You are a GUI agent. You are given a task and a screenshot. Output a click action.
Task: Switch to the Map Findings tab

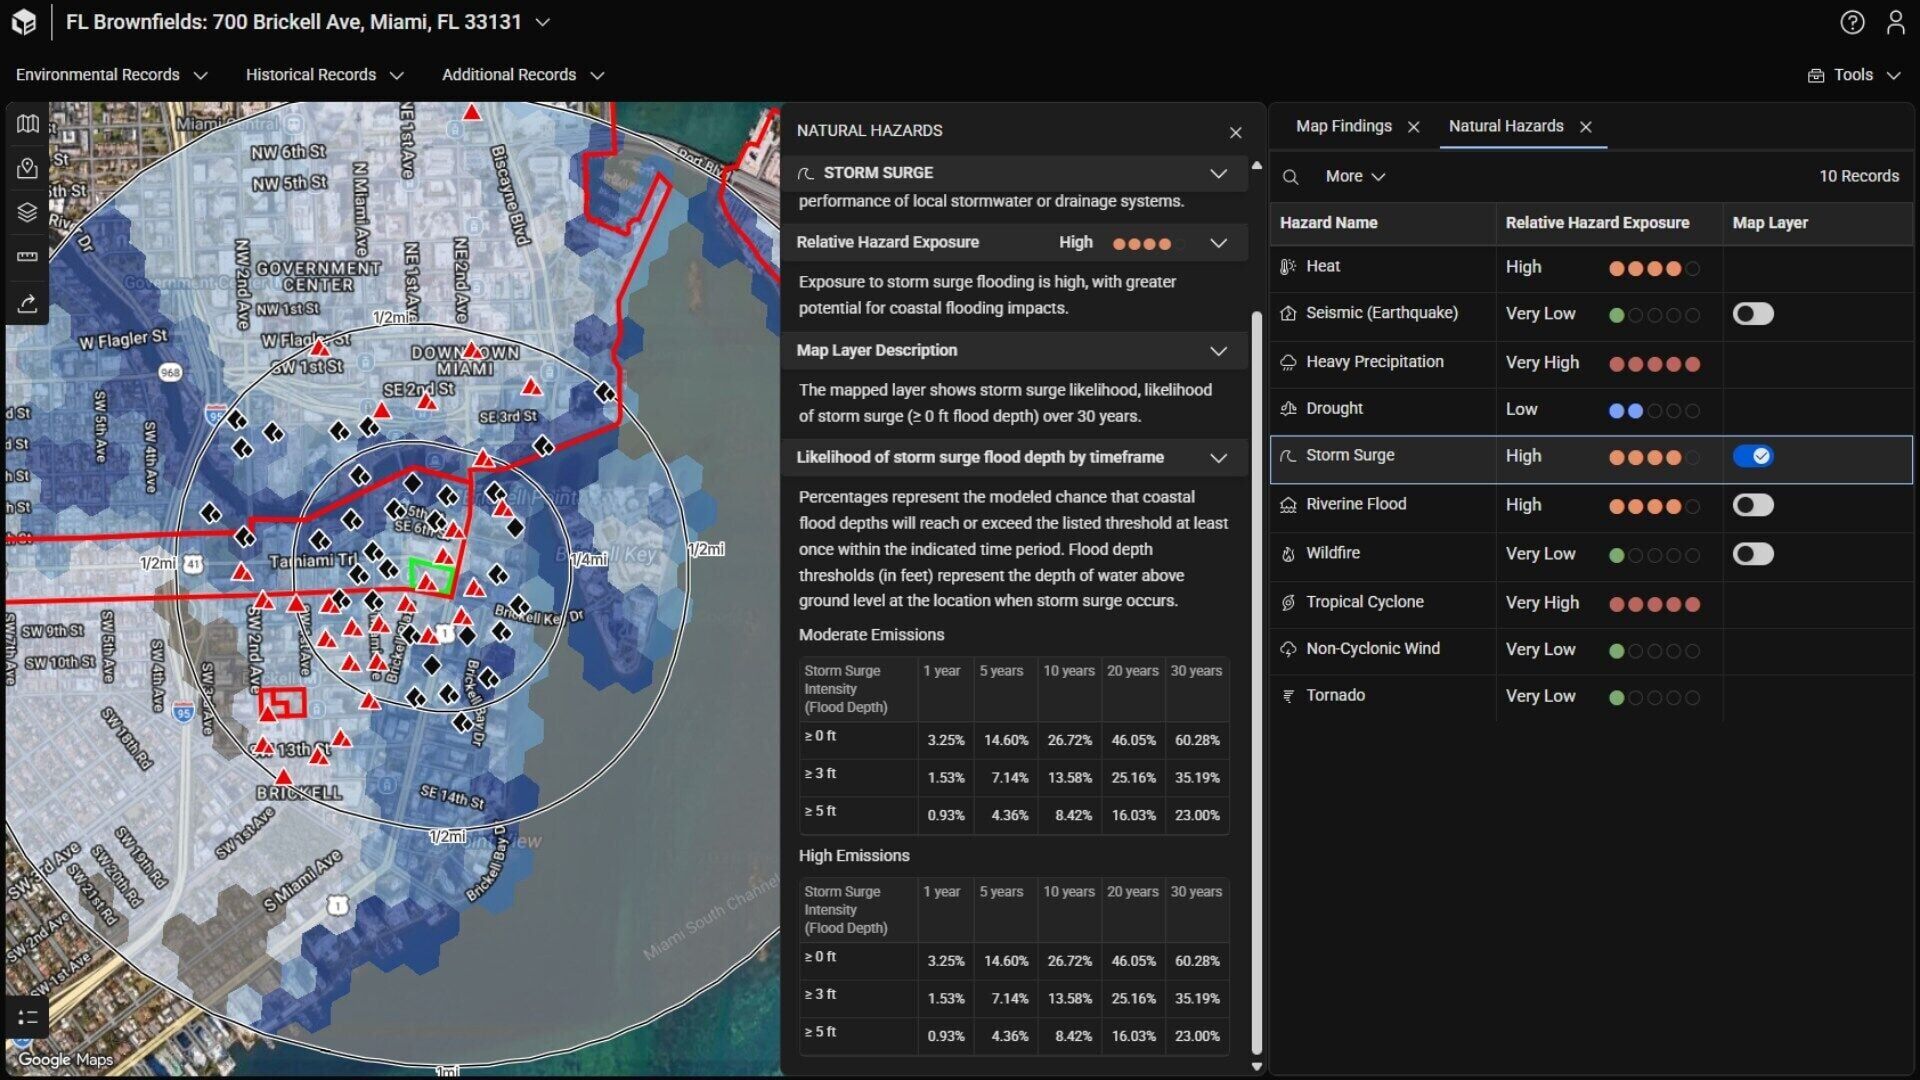[1343, 126]
